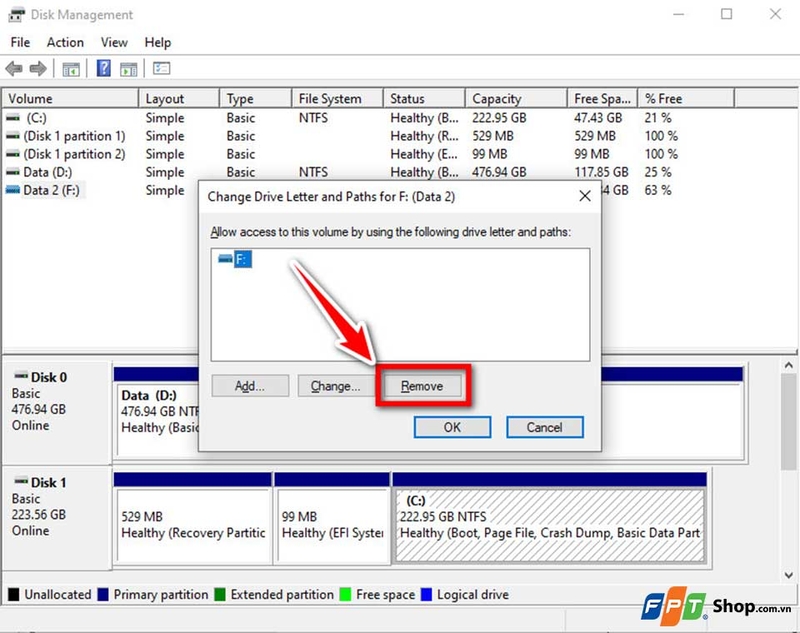Click the Remove button in the dialog
Viewport: 800px width, 633px height.
pyautogui.click(x=422, y=386)
